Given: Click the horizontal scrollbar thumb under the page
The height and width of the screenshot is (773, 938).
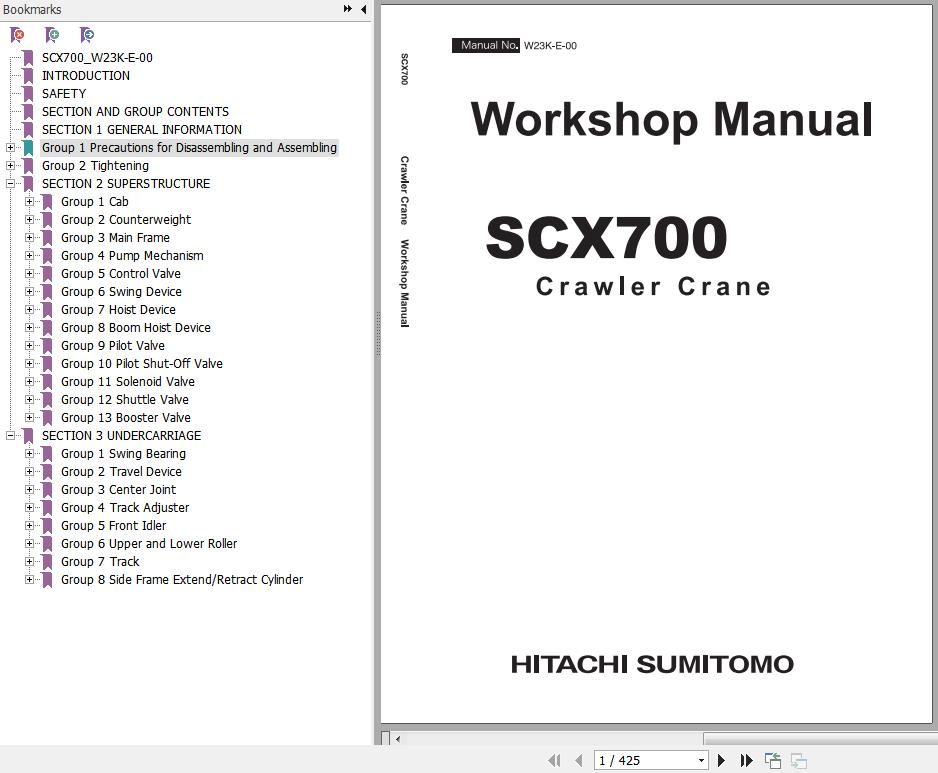Looking at the screenshot, I should tap(820, 739).
